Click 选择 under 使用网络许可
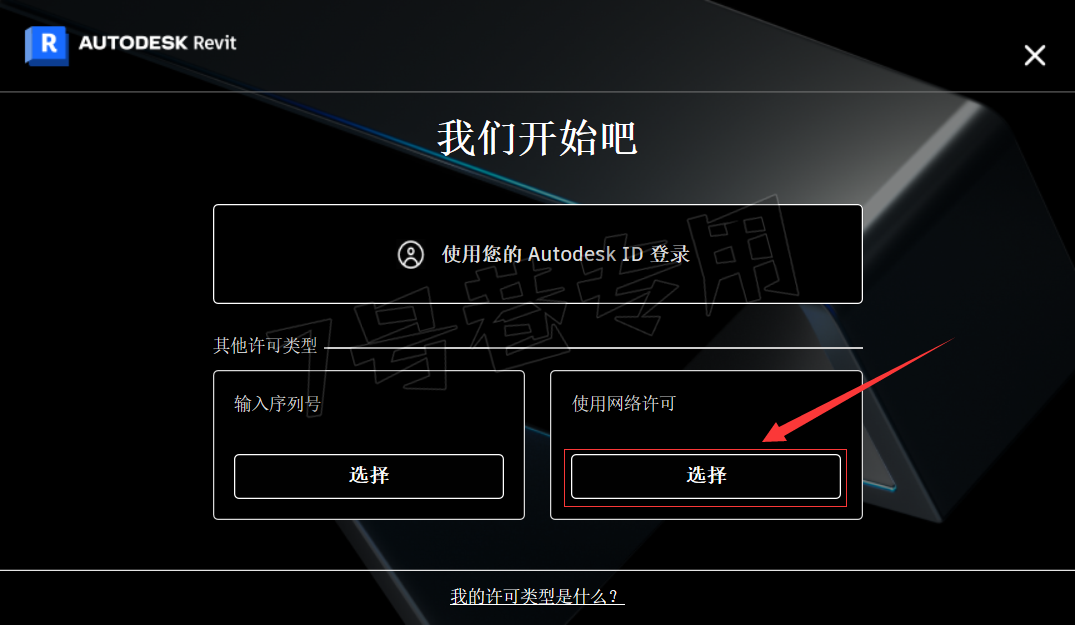The height and width of the screenshot is (625, 1075). tap(705, 476)
